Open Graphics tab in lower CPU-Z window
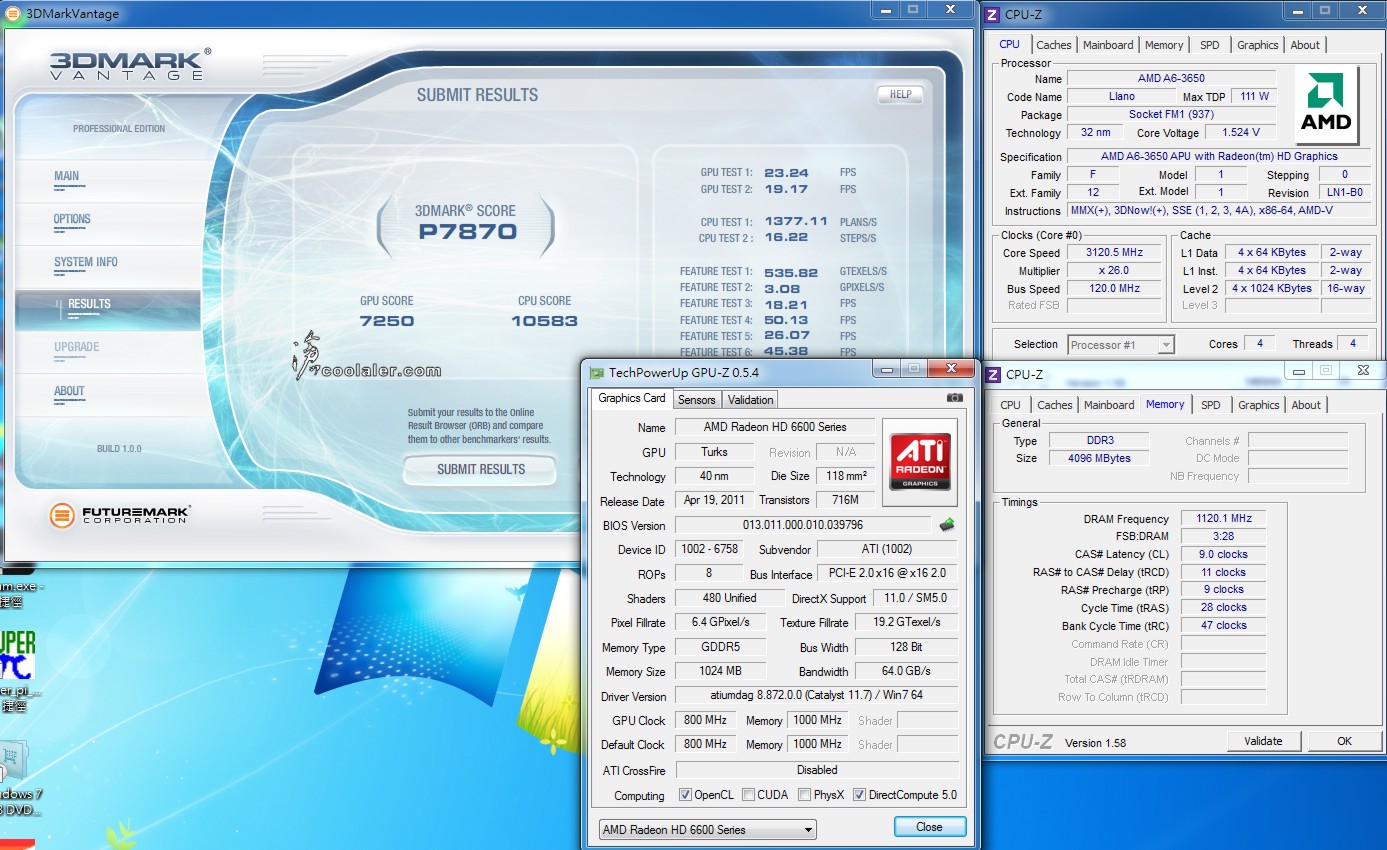The width and height of the screenshot is (1387, 850). (1259, 405)
